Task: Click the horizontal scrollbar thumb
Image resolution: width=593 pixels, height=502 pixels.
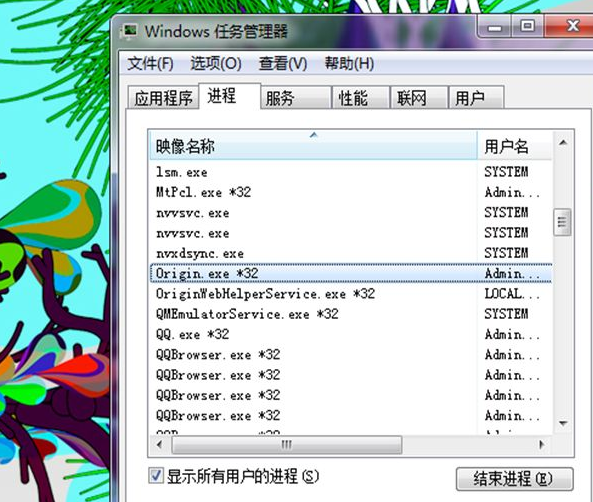Action: 287,444
